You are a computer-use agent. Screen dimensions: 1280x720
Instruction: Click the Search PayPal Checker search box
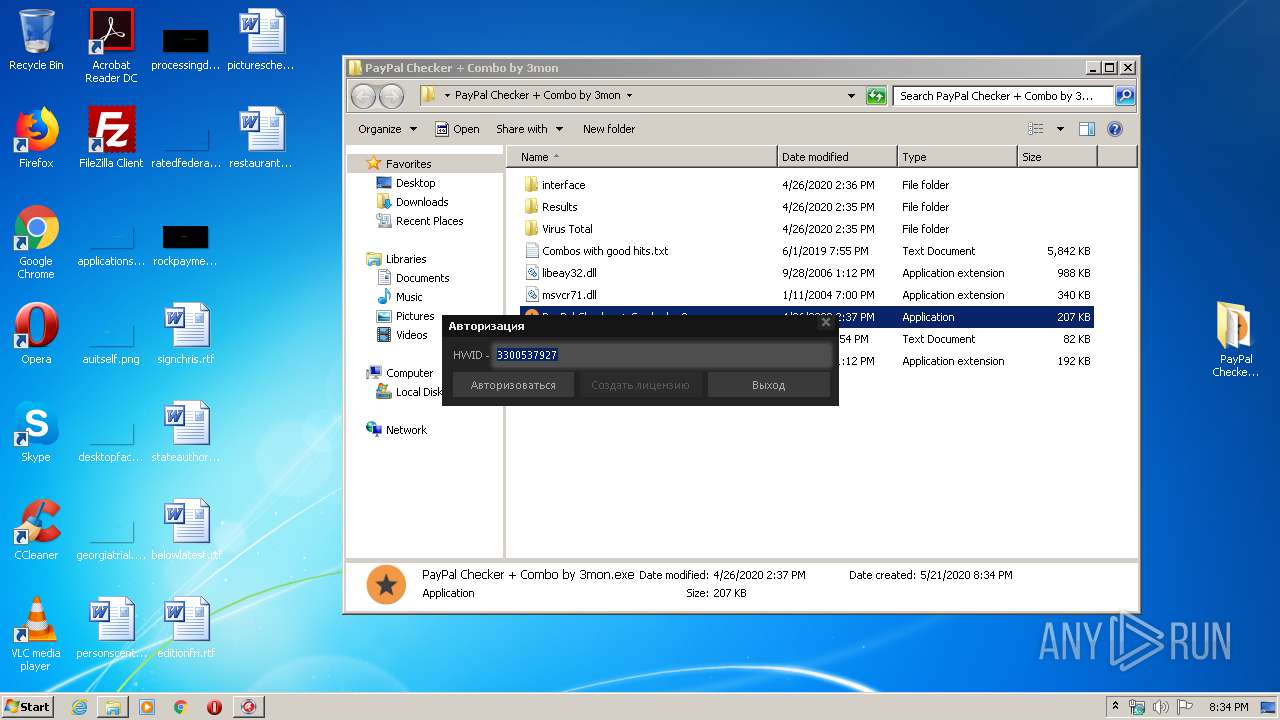pyautogui.click(x=1003, y=96)
